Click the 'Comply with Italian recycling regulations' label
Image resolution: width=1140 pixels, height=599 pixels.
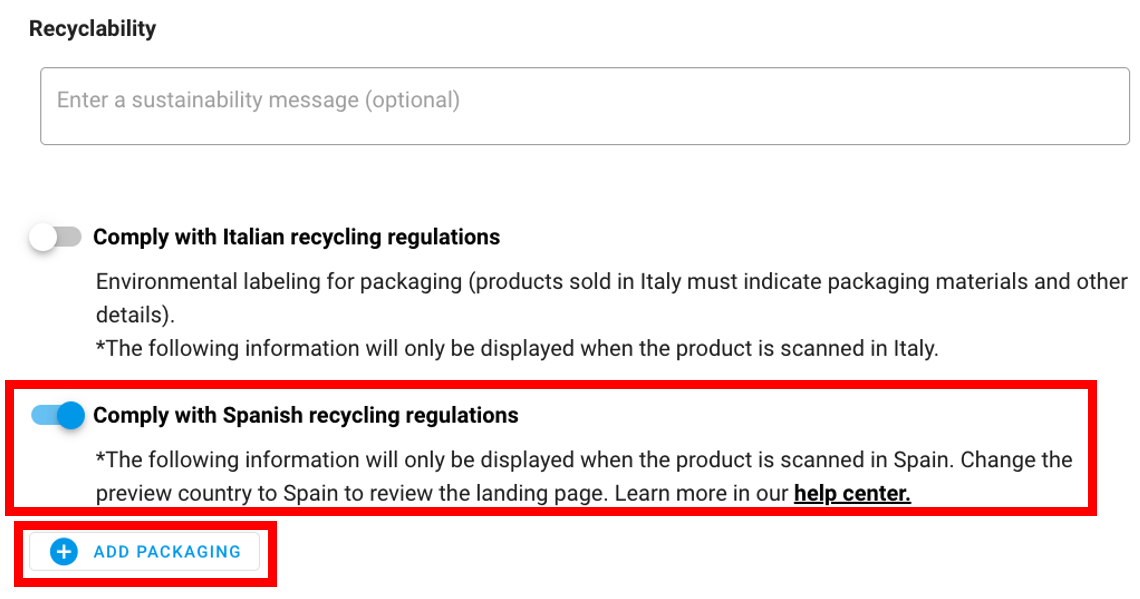point(296,238)
